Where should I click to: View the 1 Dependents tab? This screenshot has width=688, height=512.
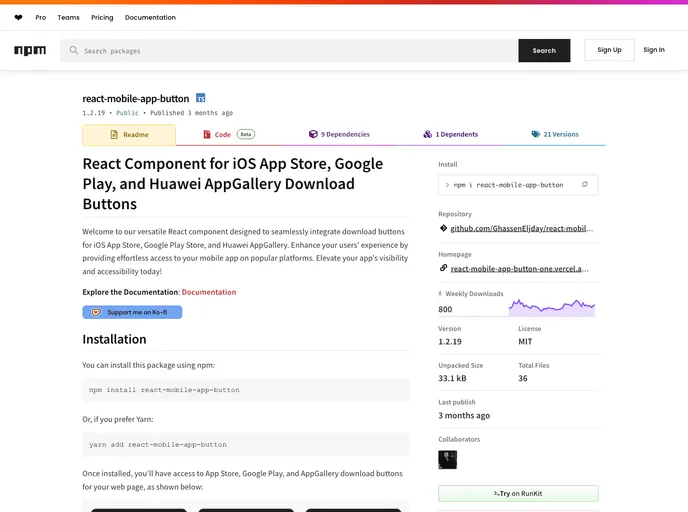(451, 134)
